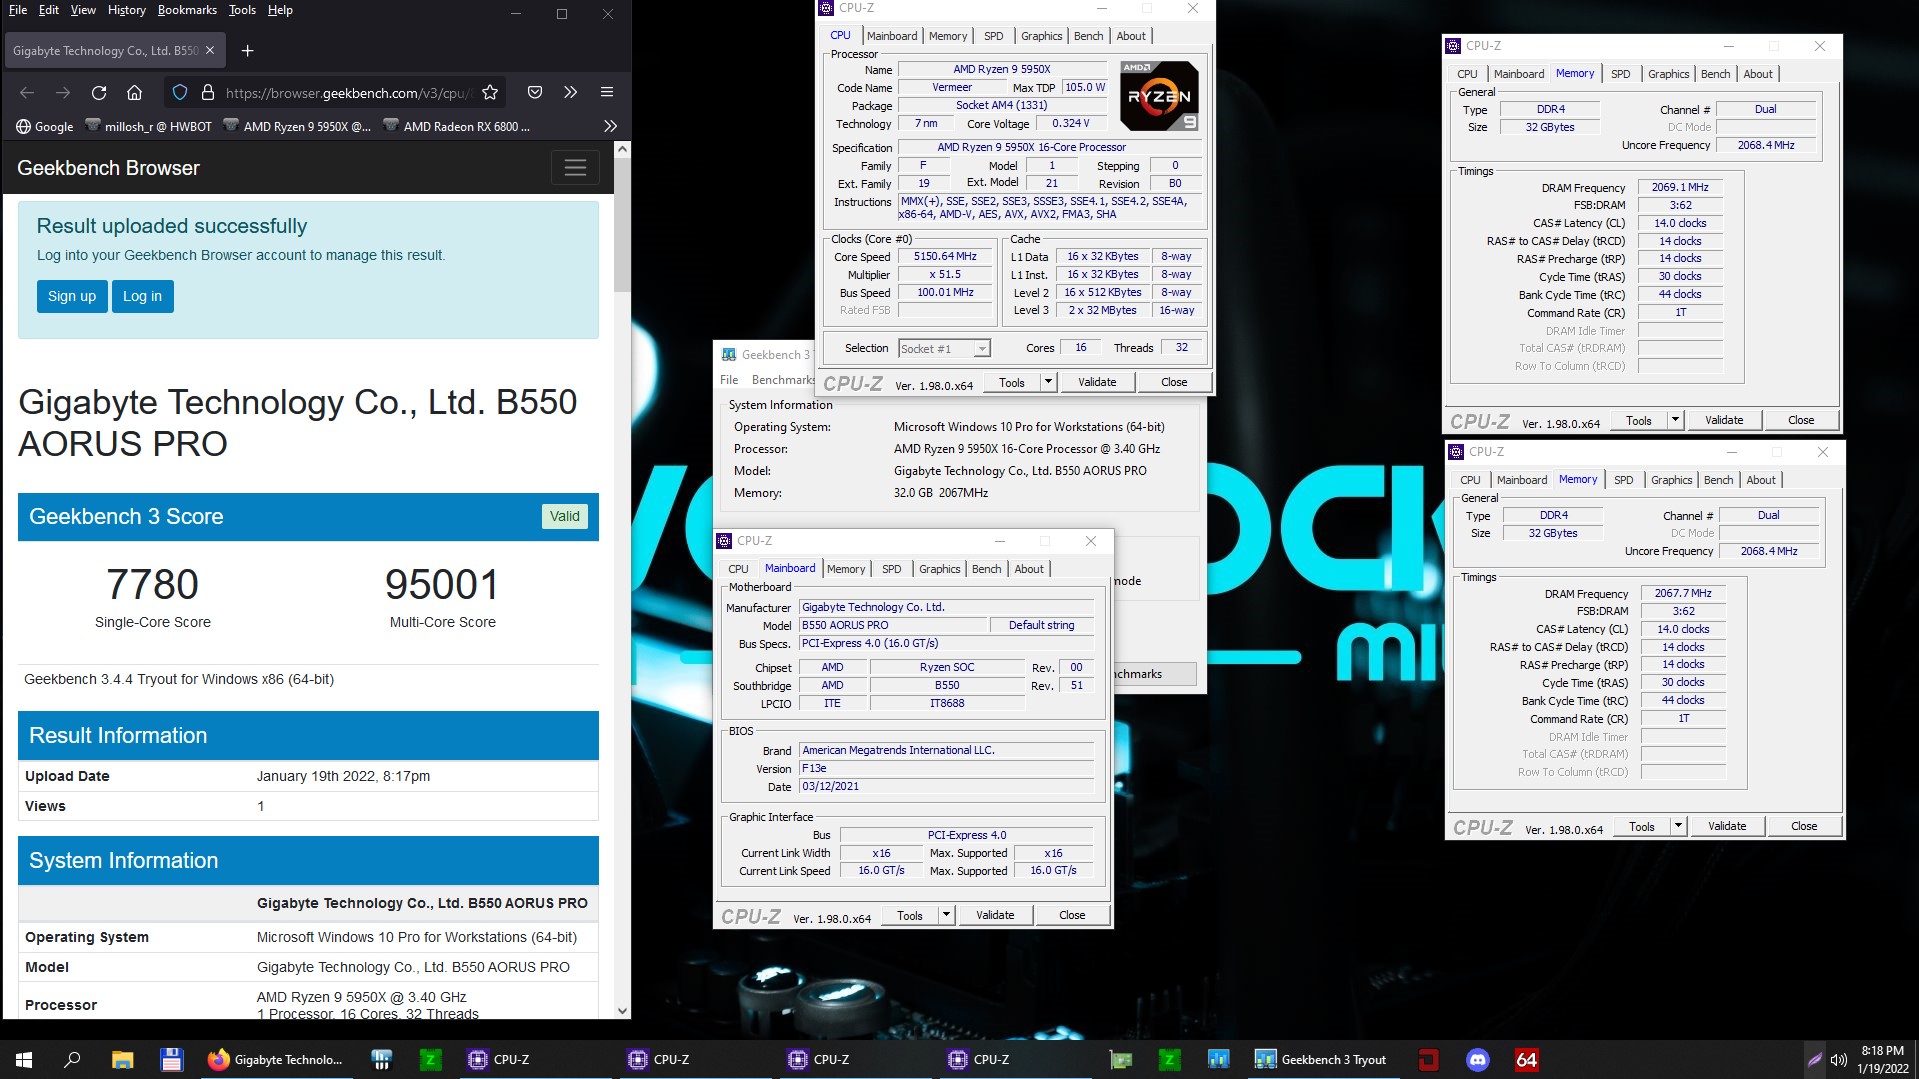Open the Firefox File menu
1919x1079 pixels.
18,10
